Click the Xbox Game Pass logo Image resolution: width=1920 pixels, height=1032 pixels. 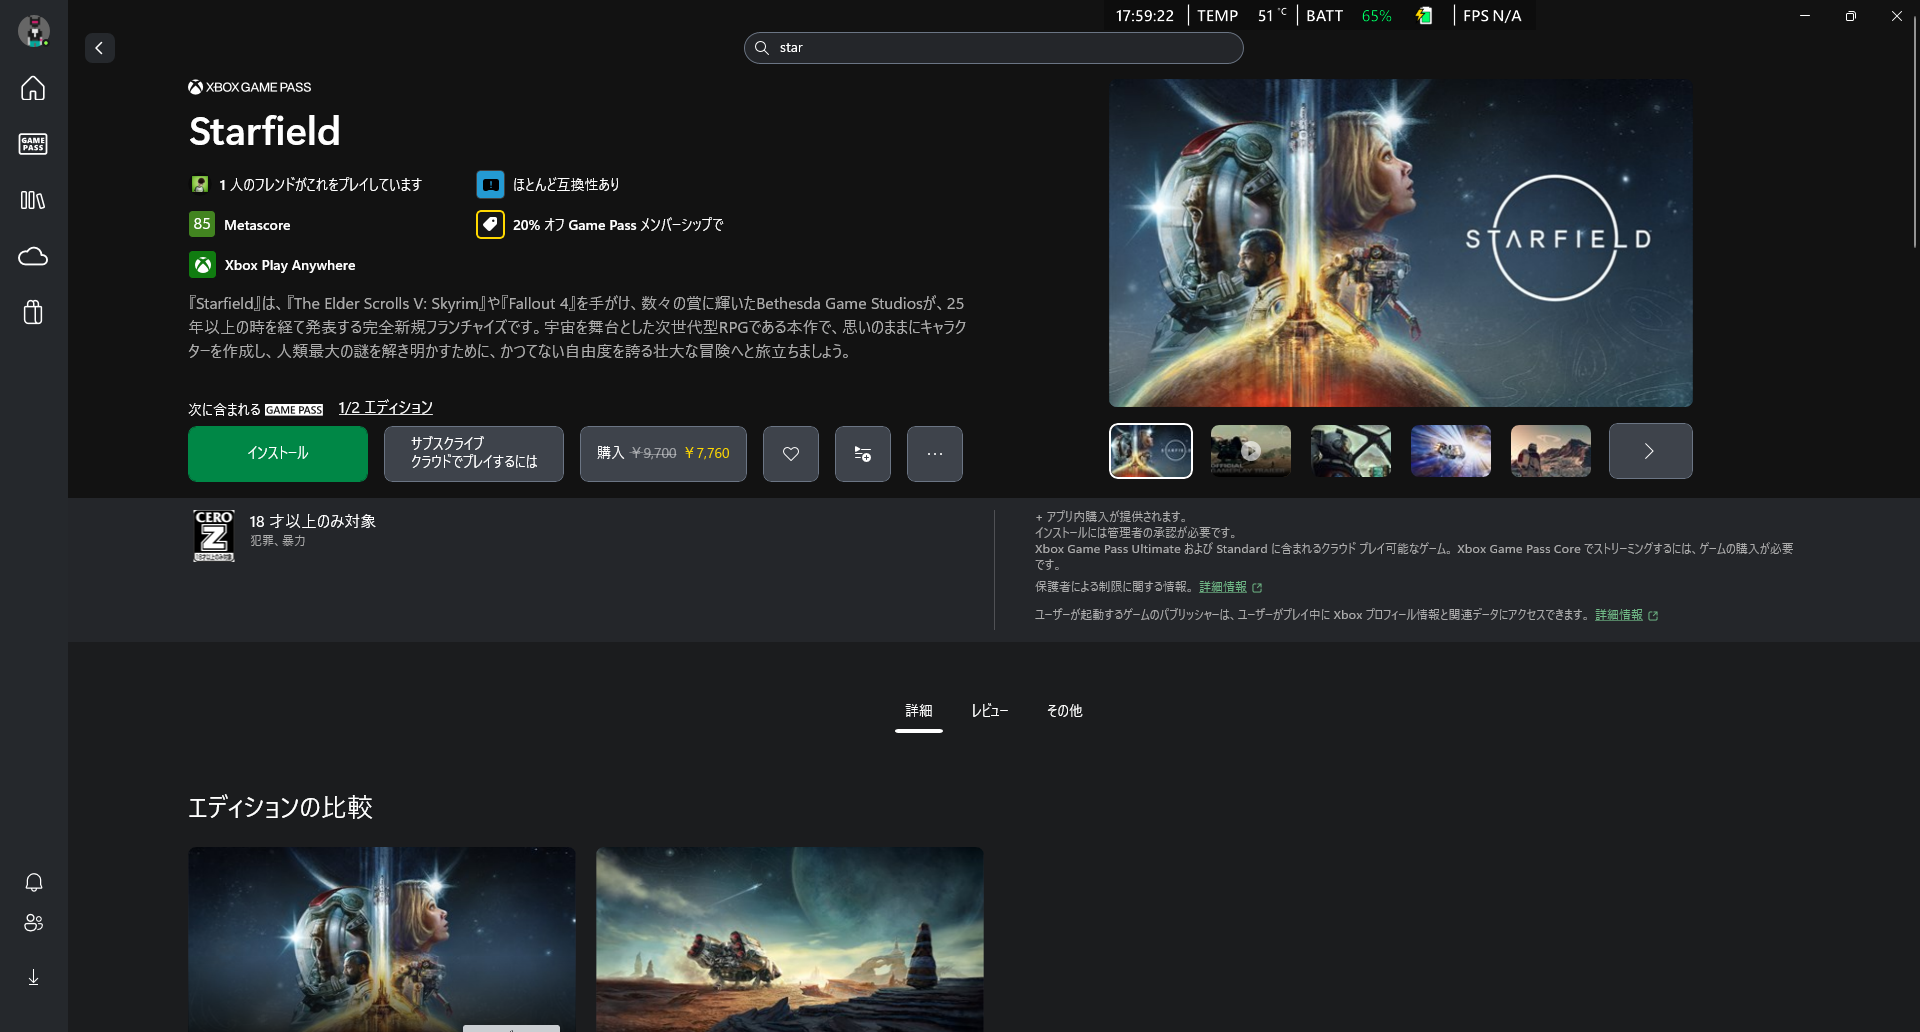[x=250, y=87]
